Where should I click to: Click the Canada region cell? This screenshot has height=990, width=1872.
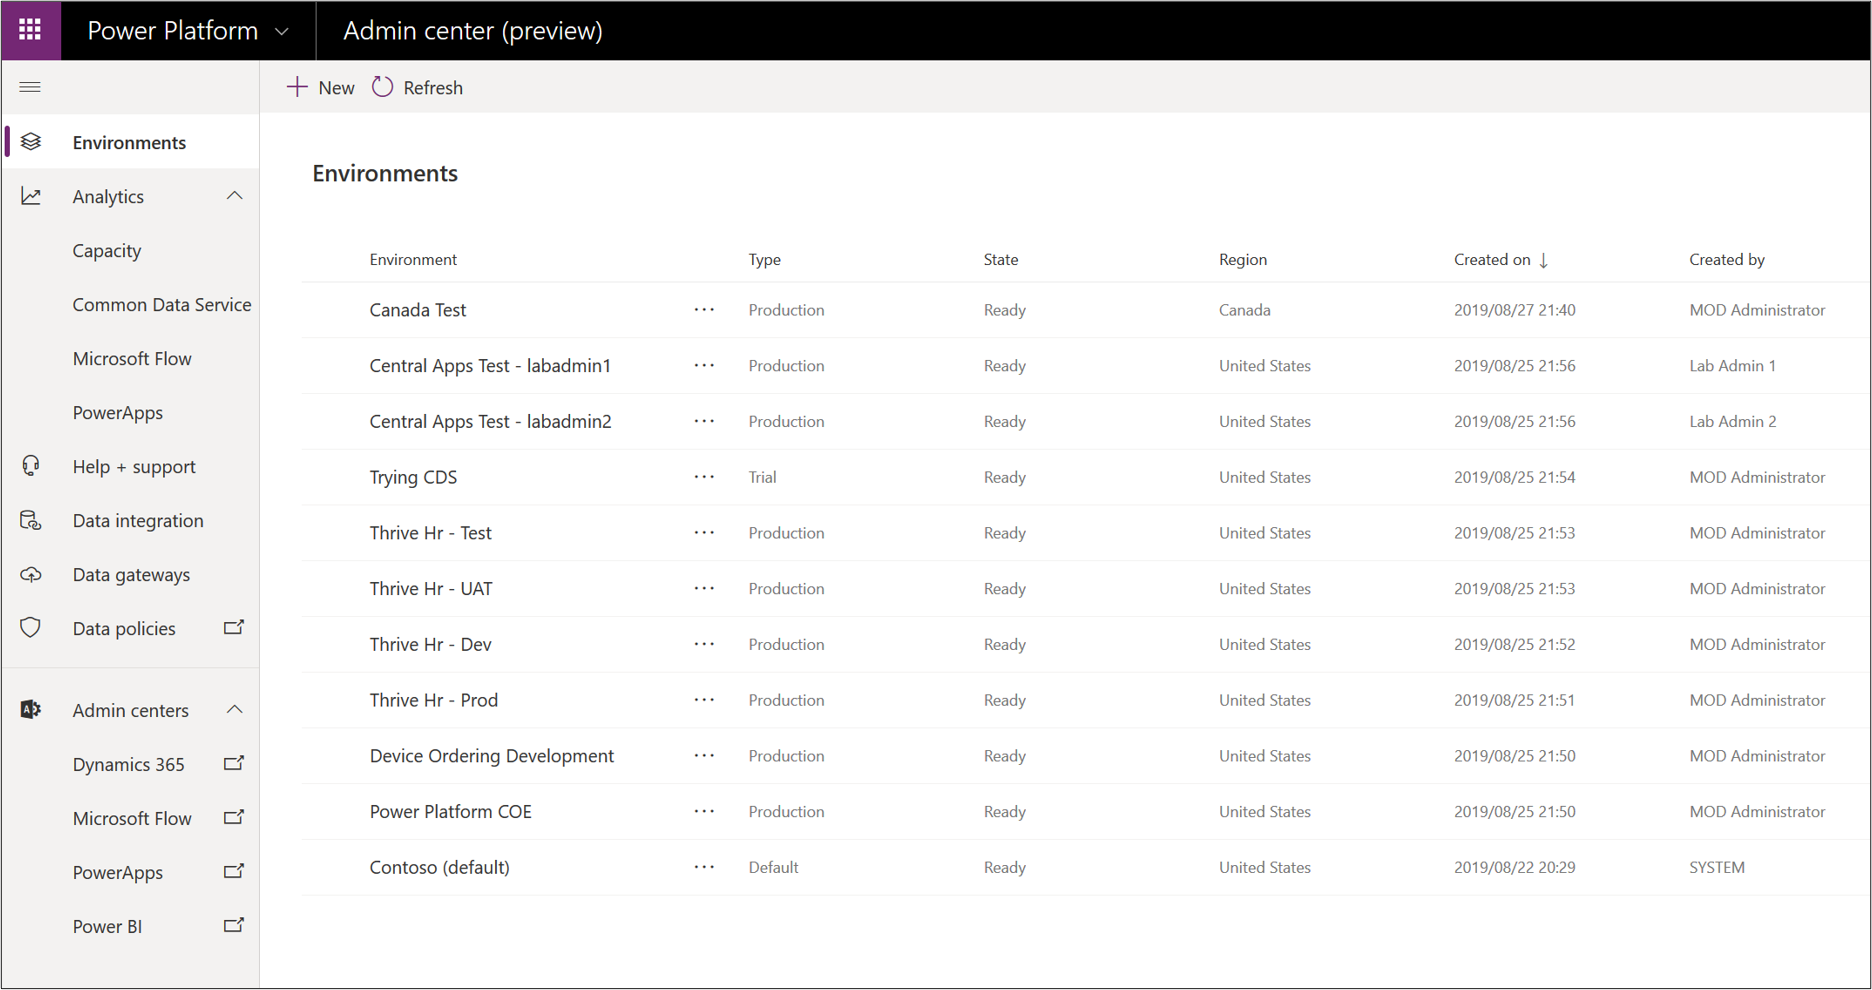pyautogui.click(x=1244, y=310)
